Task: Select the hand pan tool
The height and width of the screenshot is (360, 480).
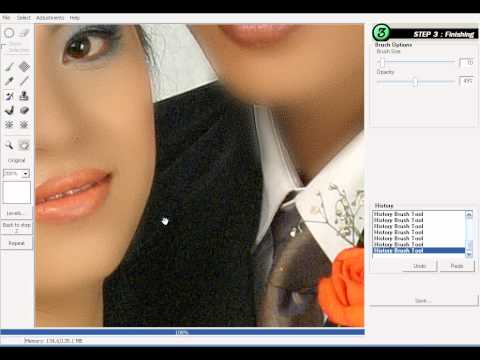Action: (x=24, y=145)
